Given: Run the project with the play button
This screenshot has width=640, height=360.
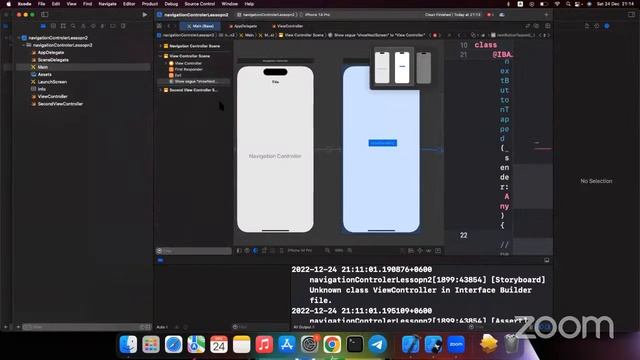Looking at the screenshot, I should pyautogui.click(x=144, y=15).
